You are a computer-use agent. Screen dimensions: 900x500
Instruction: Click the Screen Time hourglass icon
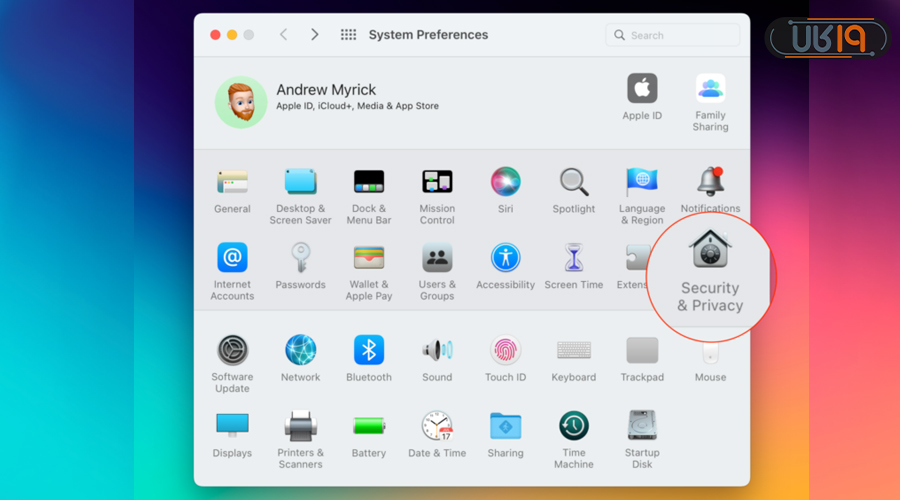[573, 258]
